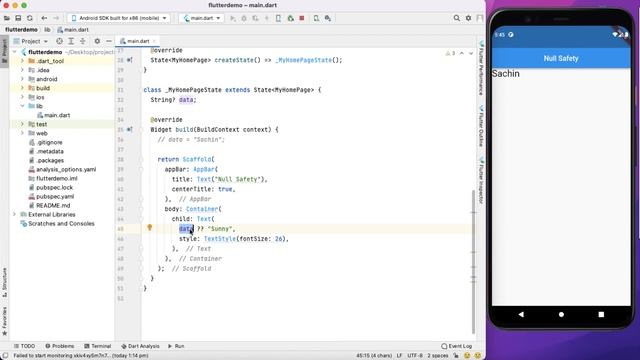The image size is (640, 360).
Task: Collapse the flutterdemo root folder
Action: click(x=15, y=52)
